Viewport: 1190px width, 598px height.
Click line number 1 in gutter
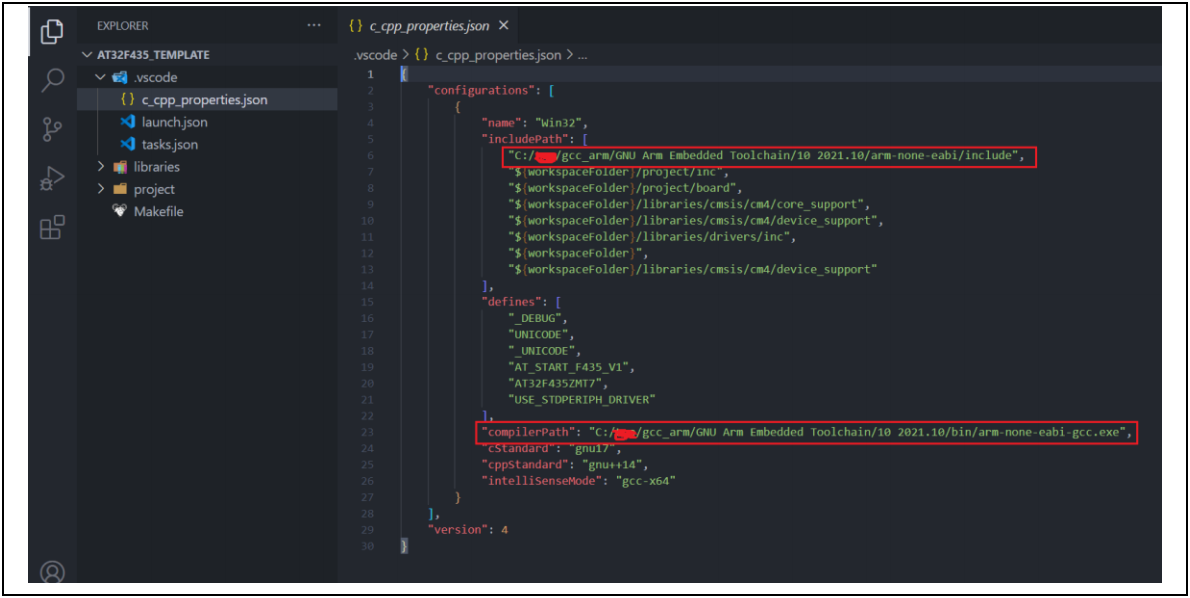370,74
